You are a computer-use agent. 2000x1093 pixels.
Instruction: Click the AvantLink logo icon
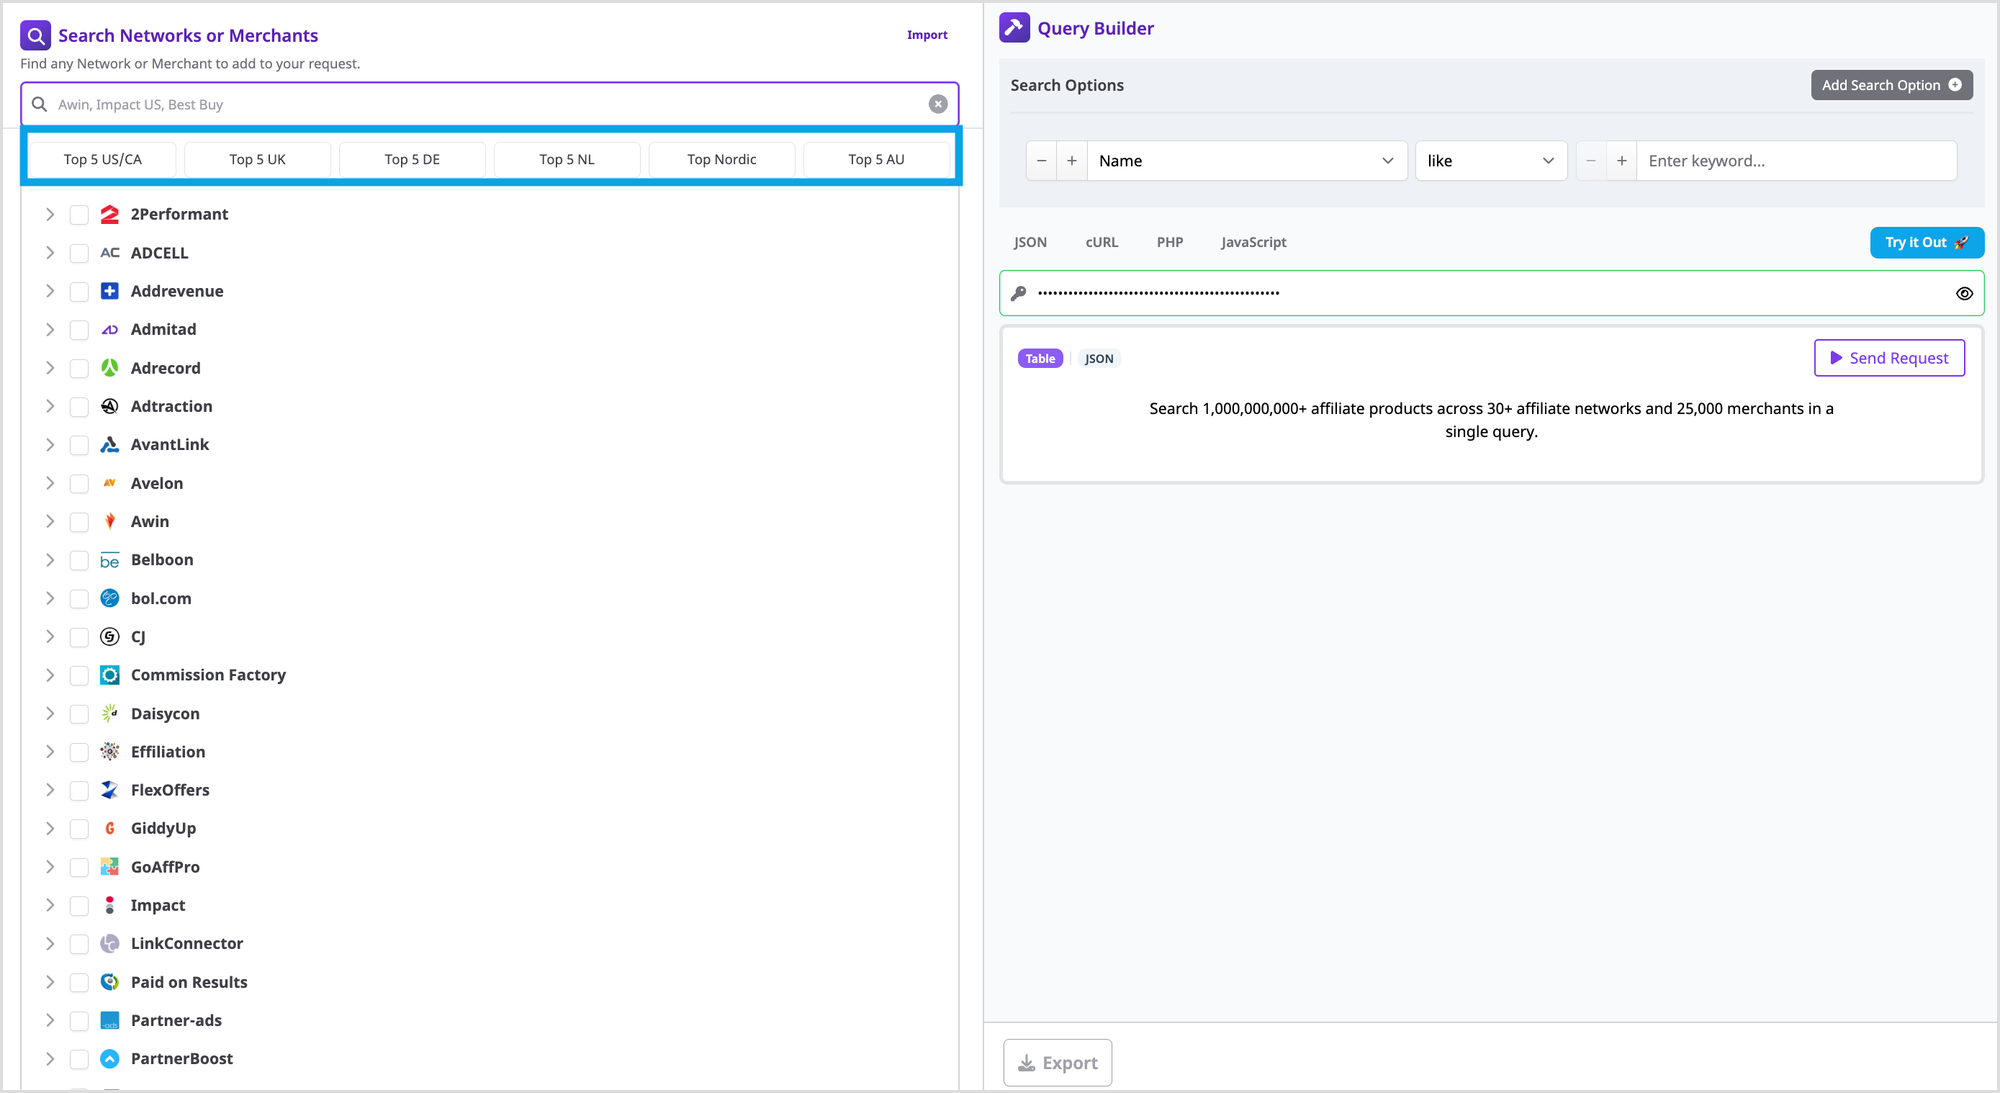click(110, 444)
